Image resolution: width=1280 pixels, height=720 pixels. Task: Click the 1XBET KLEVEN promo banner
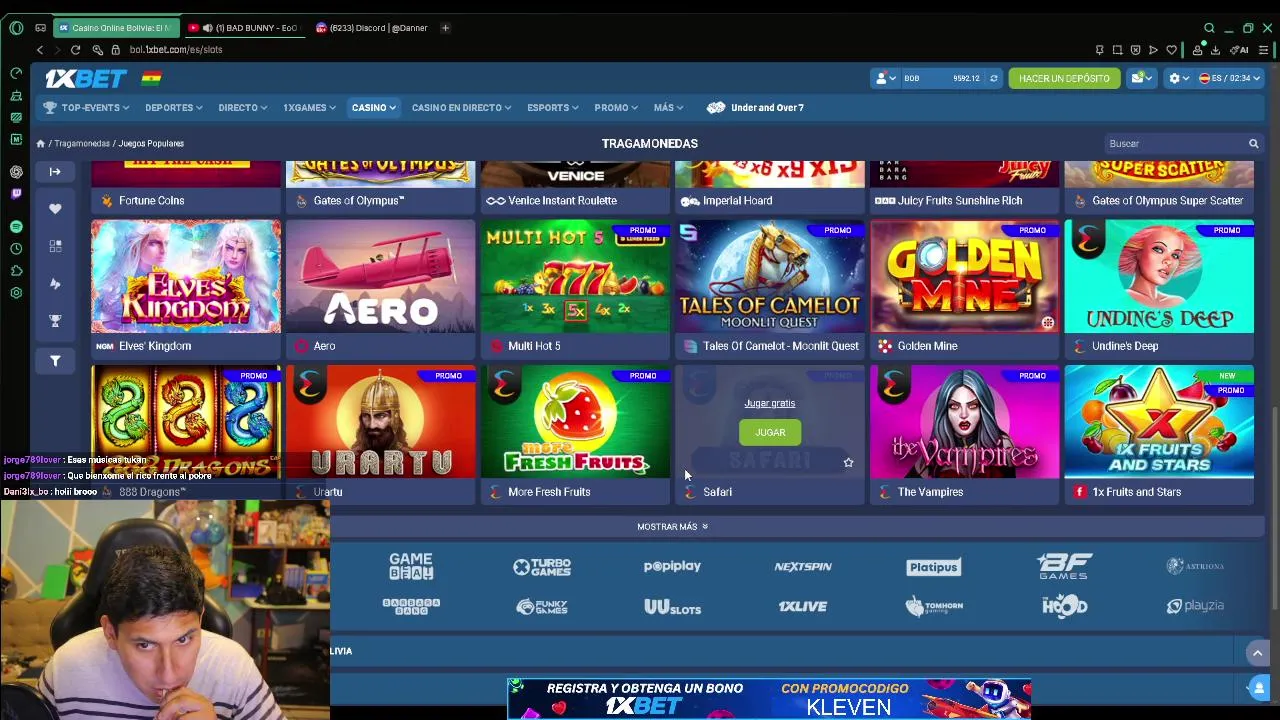[x=769, y=699]
